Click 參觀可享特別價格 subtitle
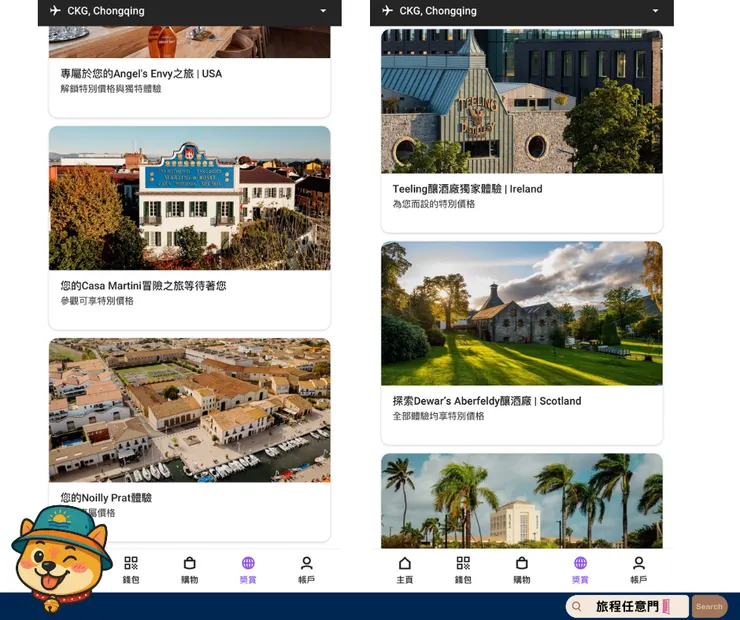Viewport: 740px width, 620px height. [x=97, y=301]
